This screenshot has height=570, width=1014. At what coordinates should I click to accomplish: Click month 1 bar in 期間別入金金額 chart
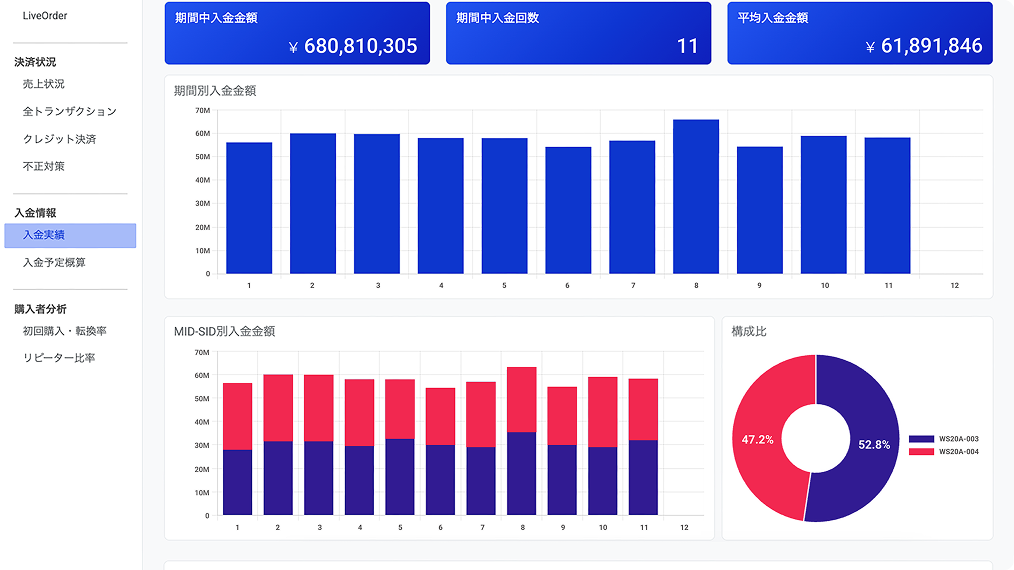pyautogui.click(x=249, y=208)
